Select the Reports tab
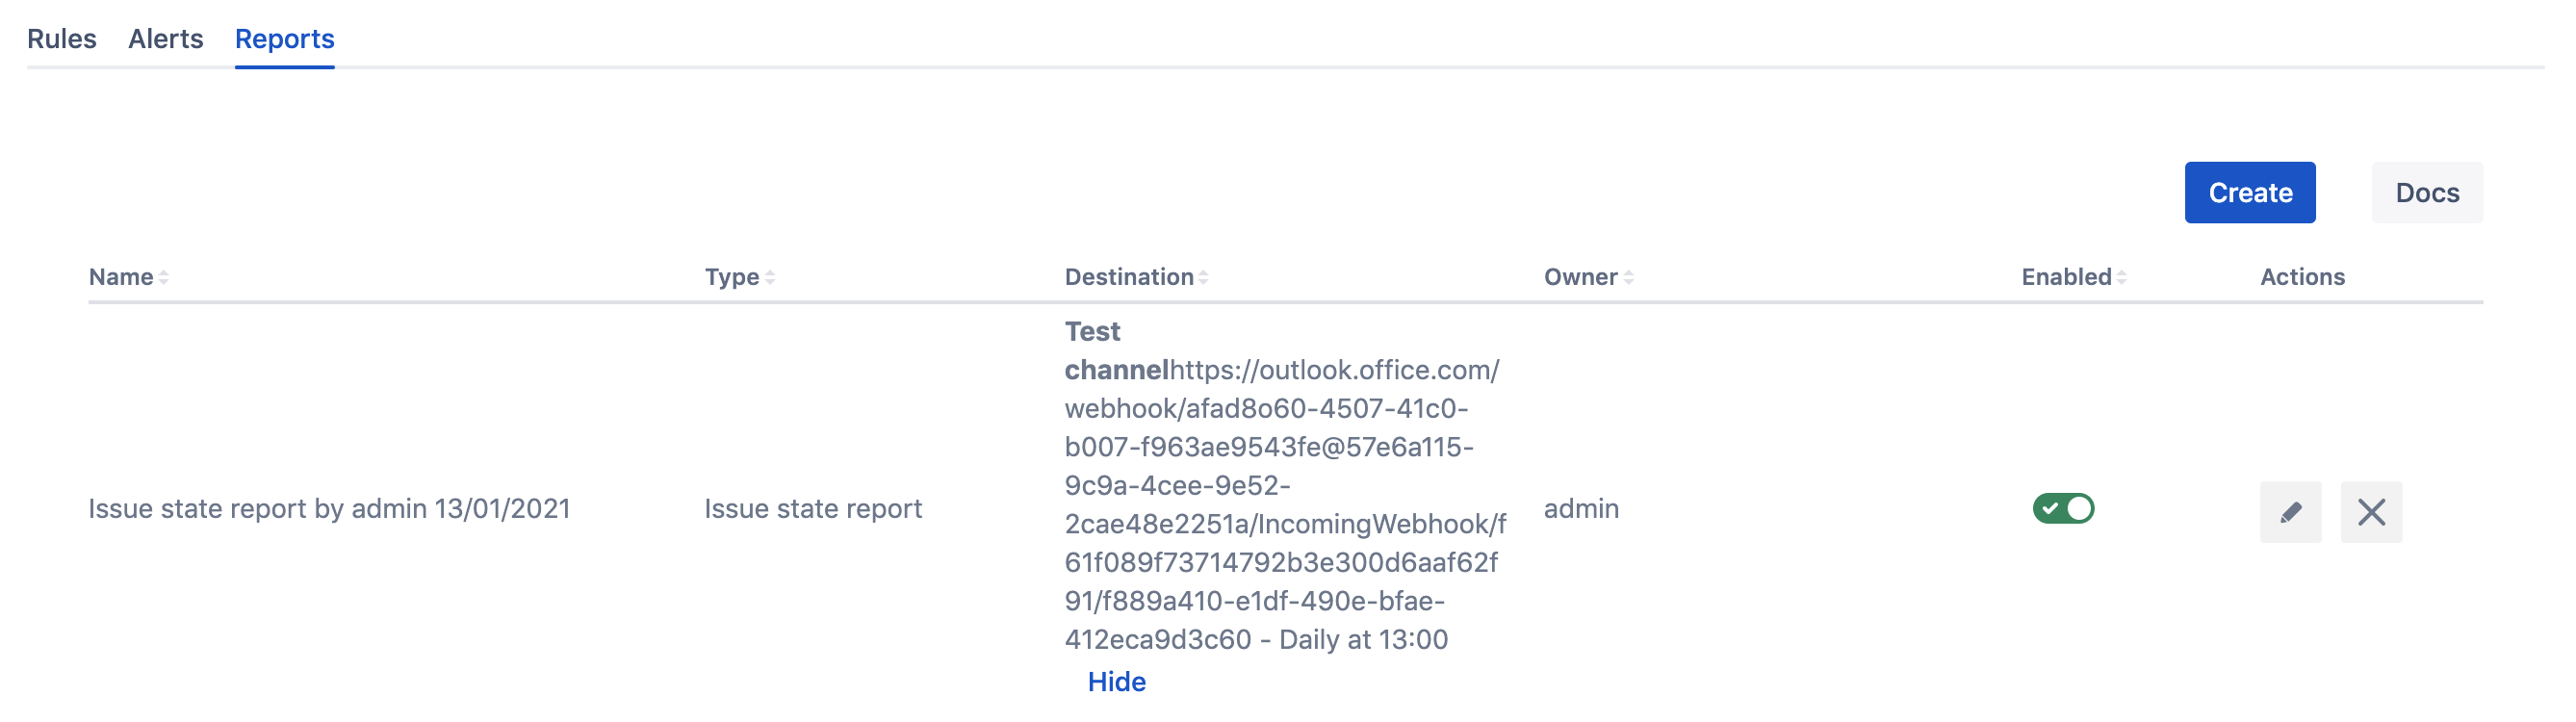Viewport: 2576px width, 722px height. coord(284,39)
